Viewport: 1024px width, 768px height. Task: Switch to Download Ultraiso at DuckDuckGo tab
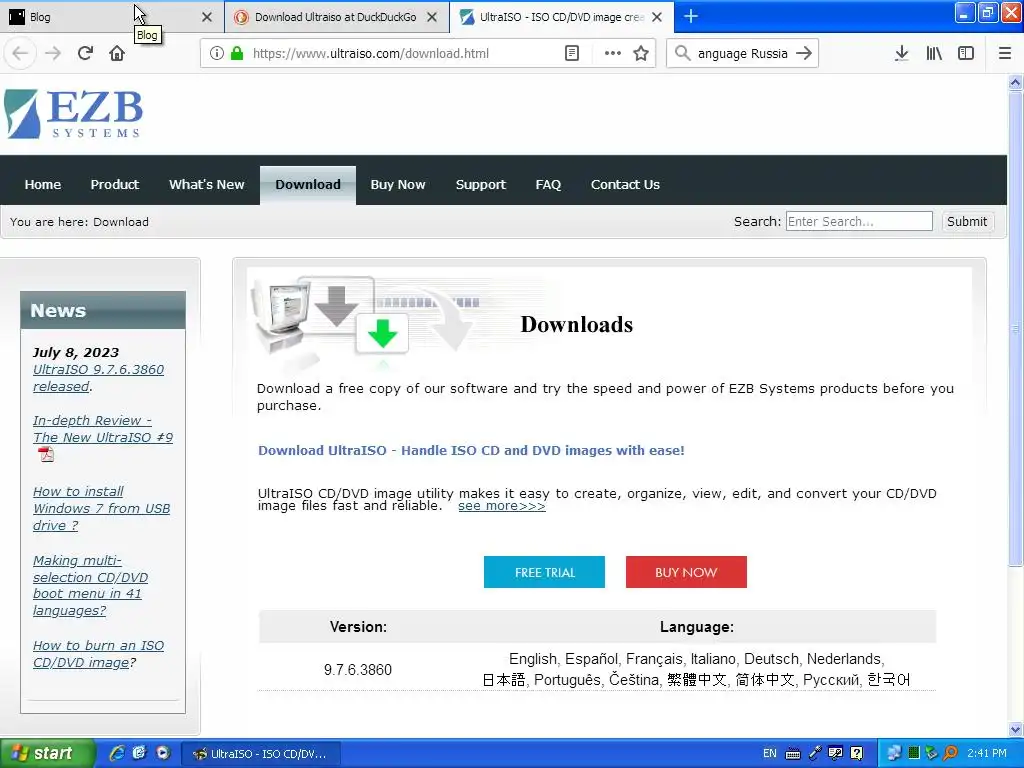click(x=336, y=17)
